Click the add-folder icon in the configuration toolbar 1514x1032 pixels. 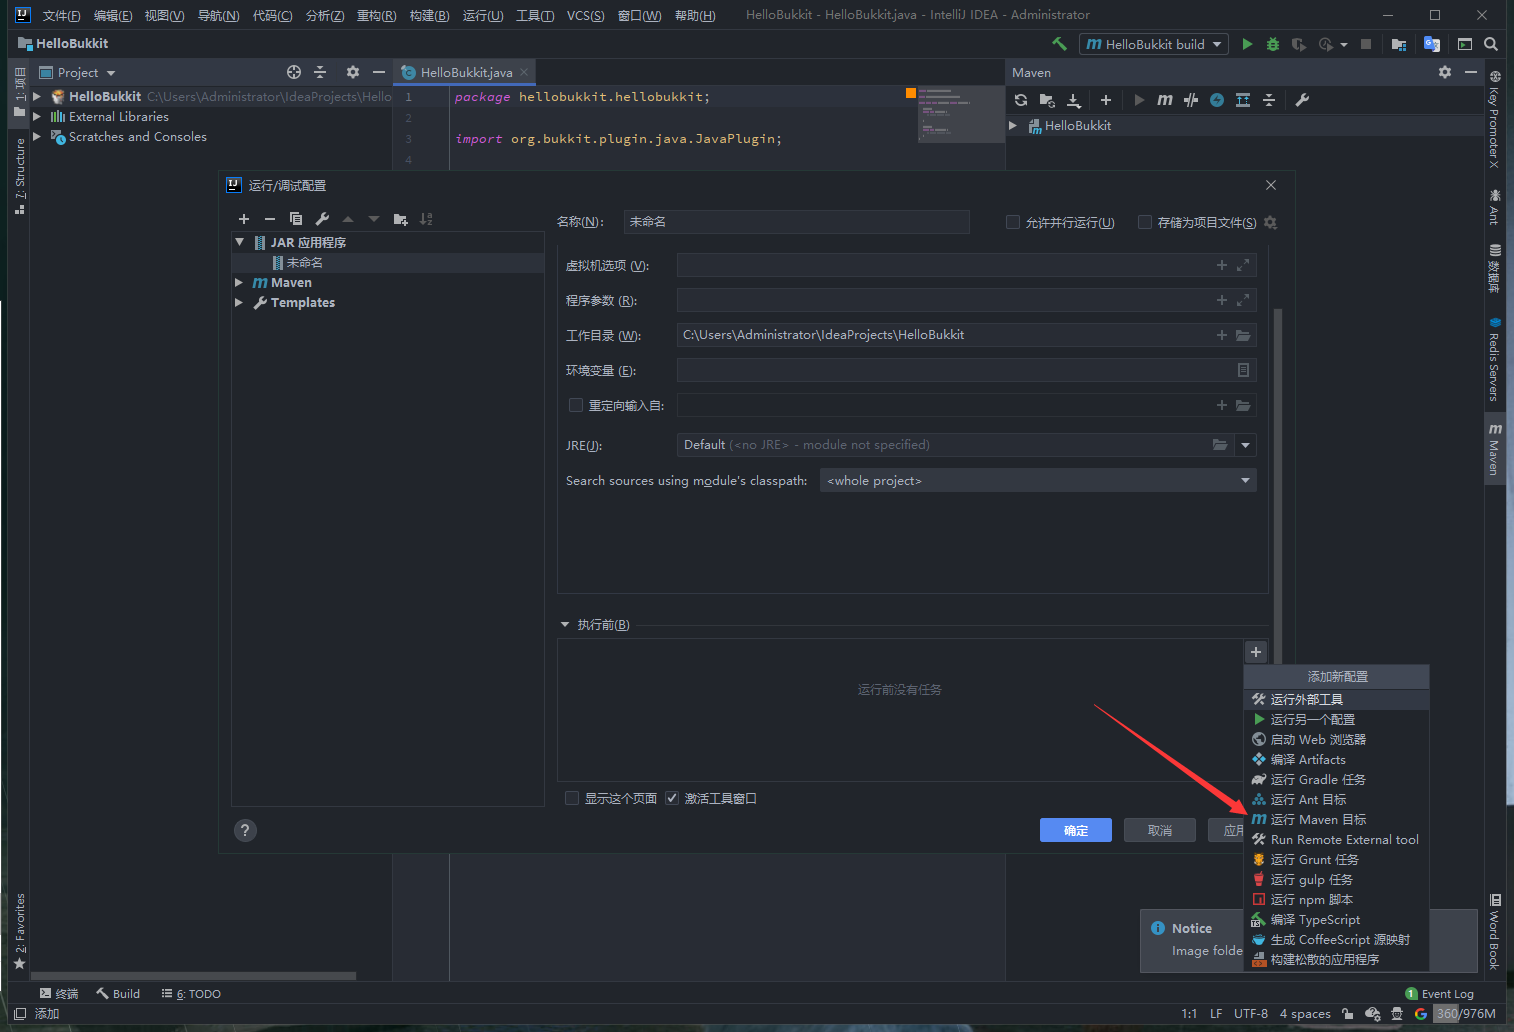(x=400, y=219)
